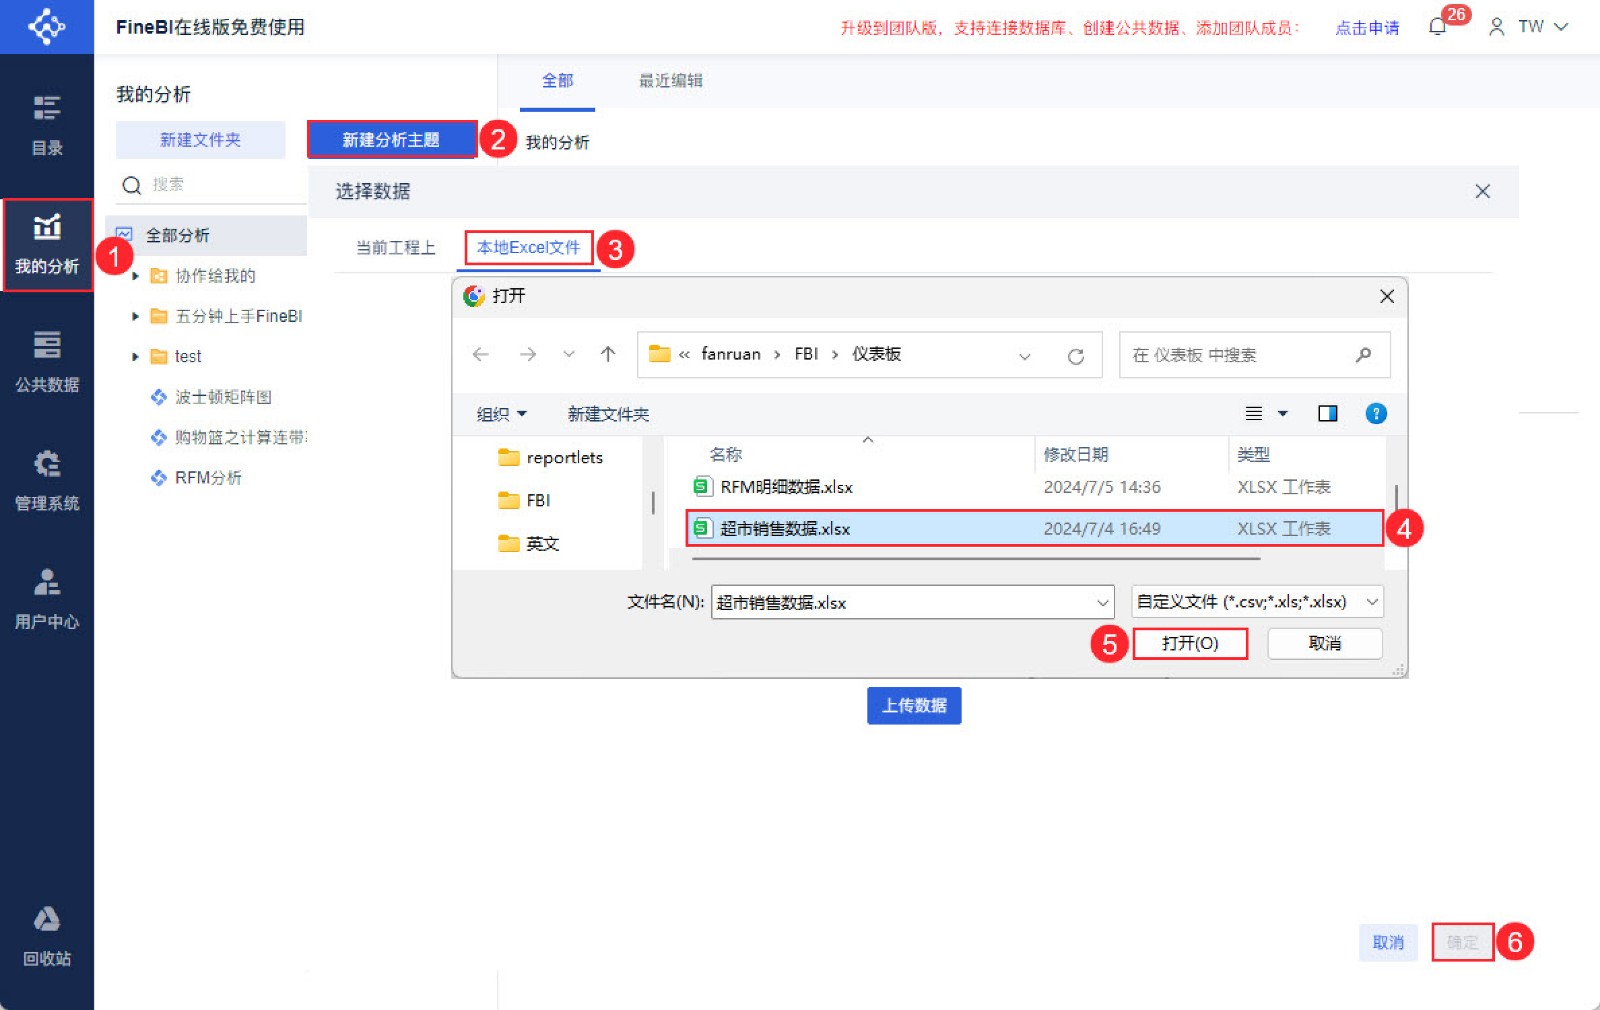
Task: Click the 在 仪表板 中搜索 field
Action: tap(1255, 355)
